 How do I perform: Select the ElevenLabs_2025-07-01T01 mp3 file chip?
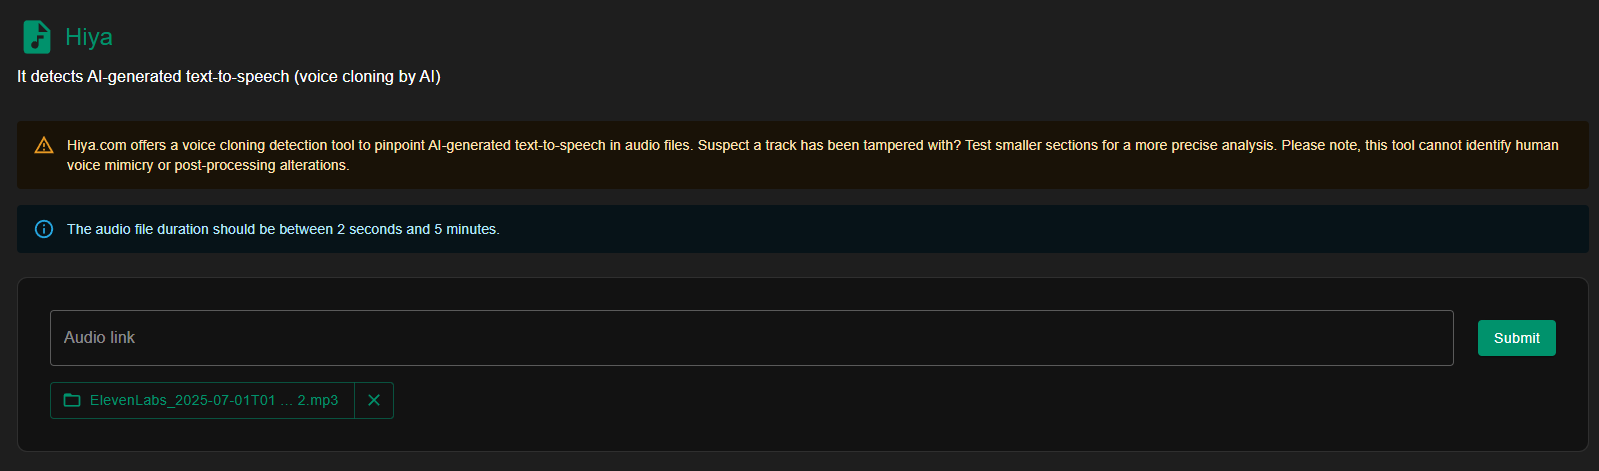pos(203,400)
